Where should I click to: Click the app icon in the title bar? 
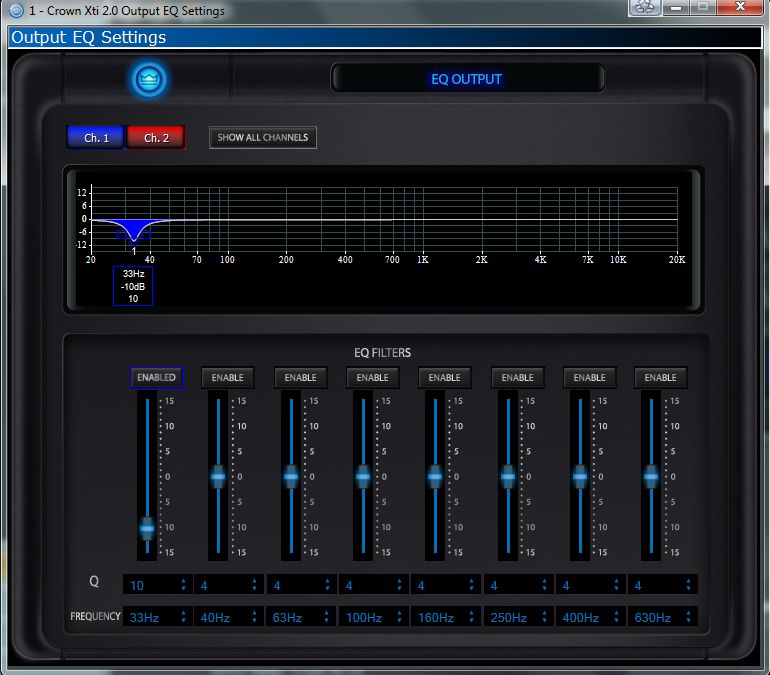tap(15, 11)
